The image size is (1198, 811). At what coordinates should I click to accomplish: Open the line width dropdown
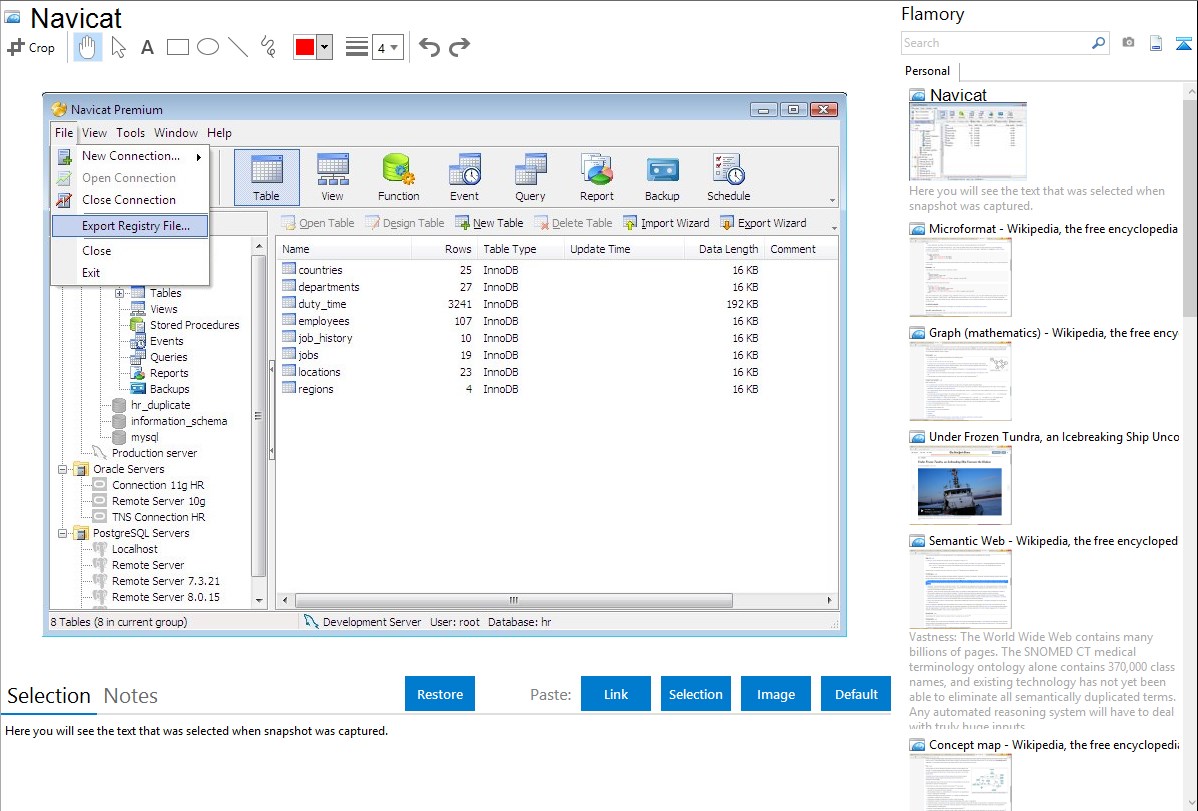[387, 47]
